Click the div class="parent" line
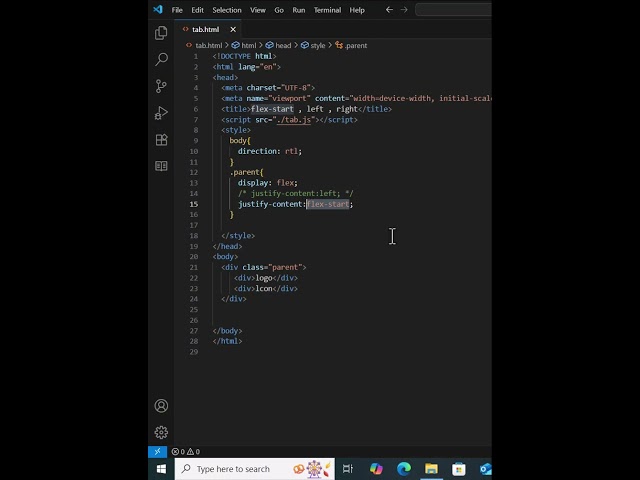640x480 pixels. click(x=264, y=267)
